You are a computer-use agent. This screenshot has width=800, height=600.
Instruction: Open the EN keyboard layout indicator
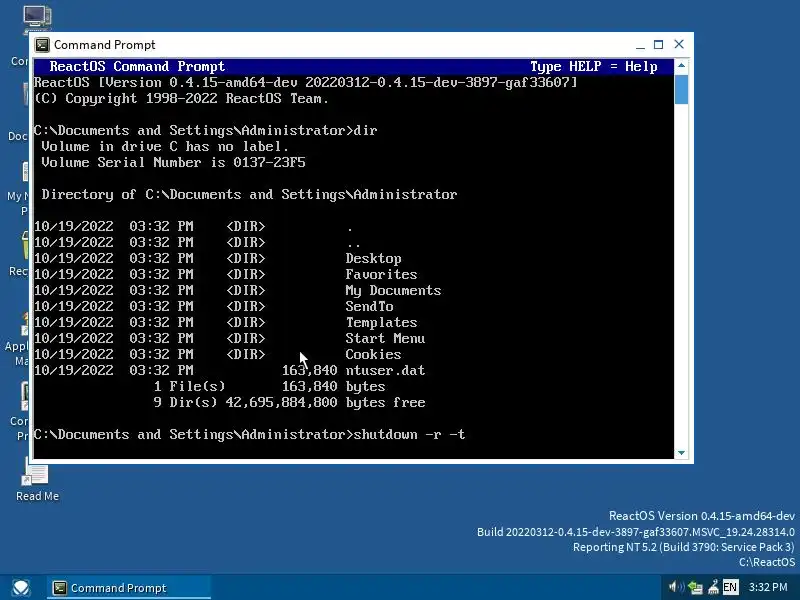click(730, 587)
